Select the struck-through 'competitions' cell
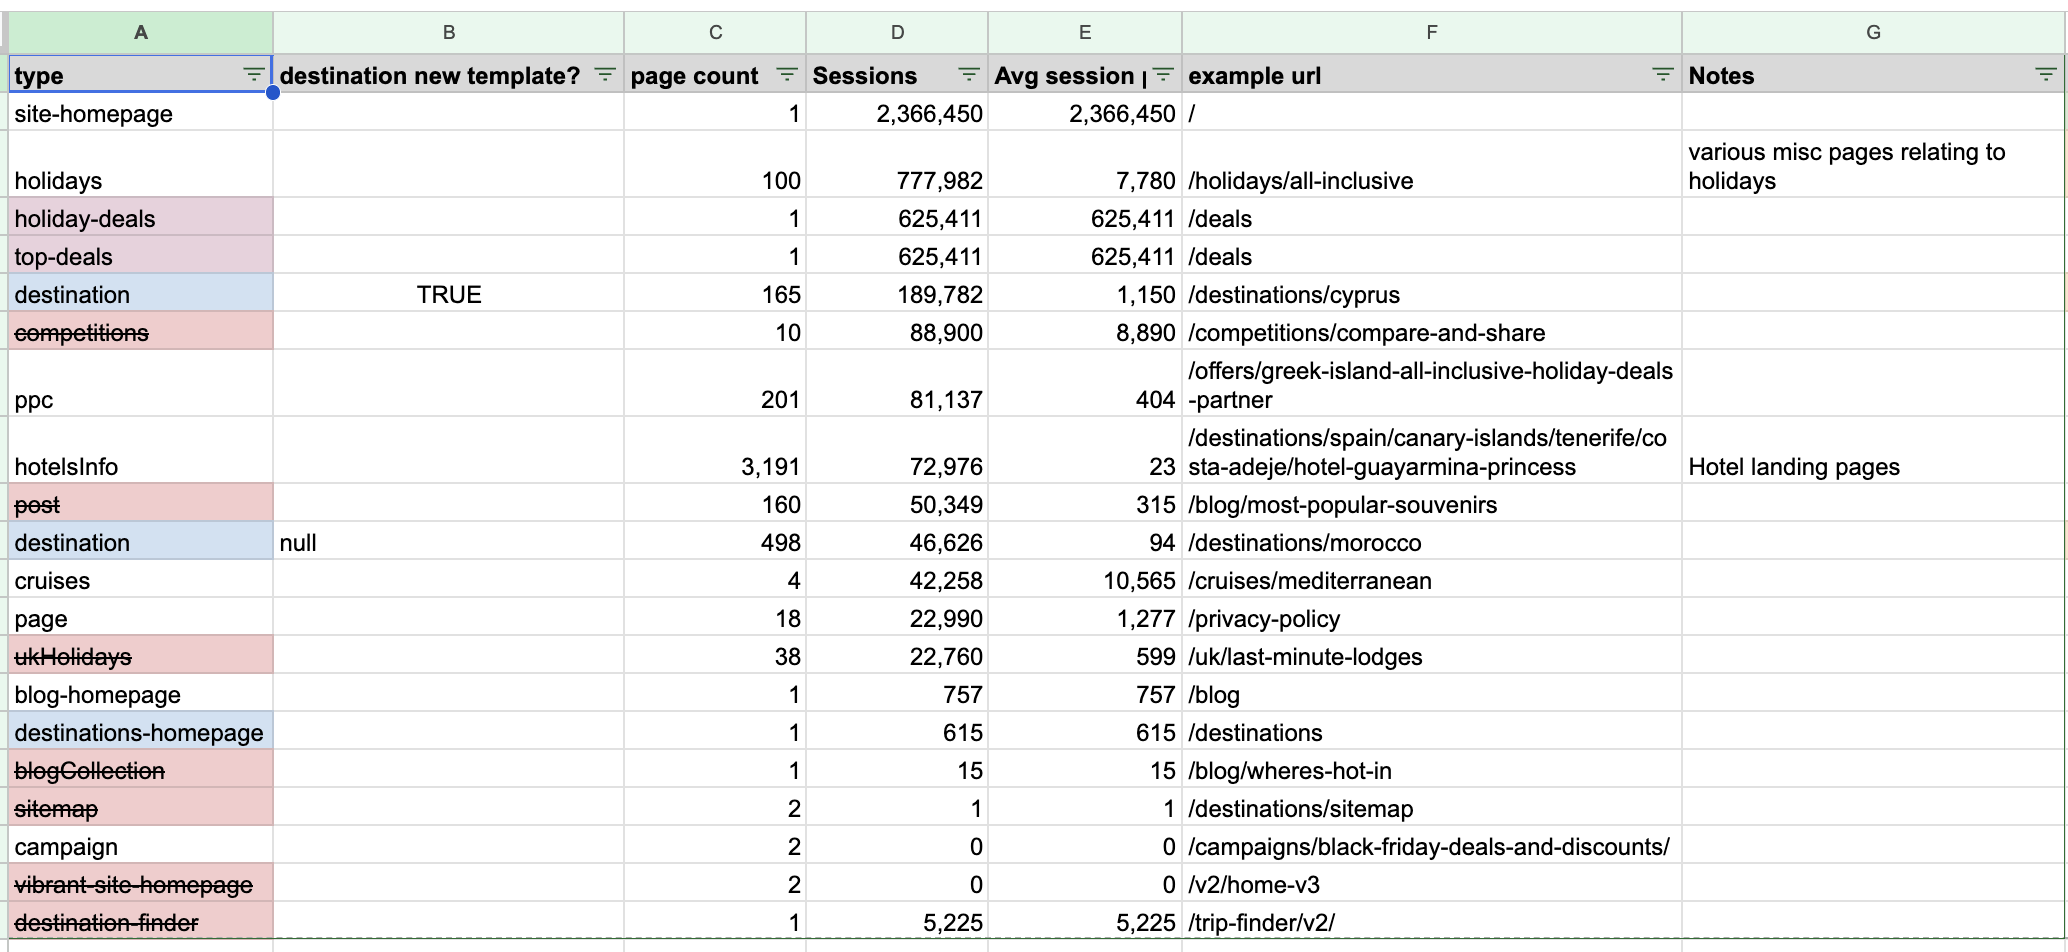The width and height of the screenshot is (2068, 952). point(141,332)
